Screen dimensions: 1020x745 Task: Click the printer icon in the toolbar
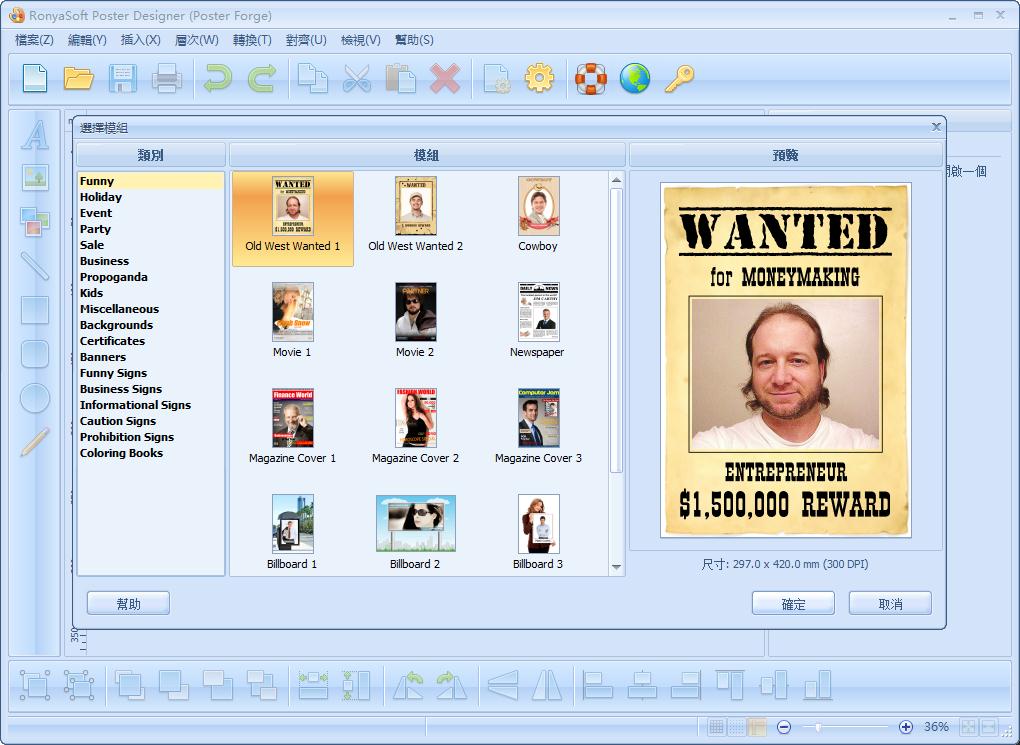coord(166,78)
